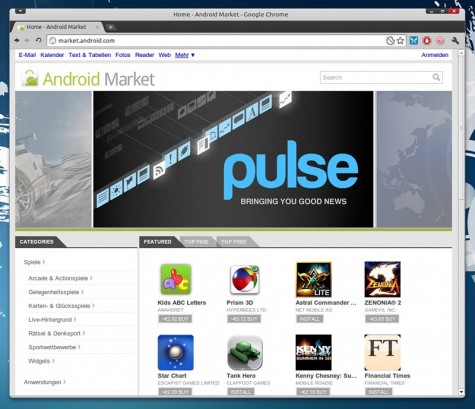Open Text & Tabellen link
475x409 pixels.
click(x=90, y=55)
